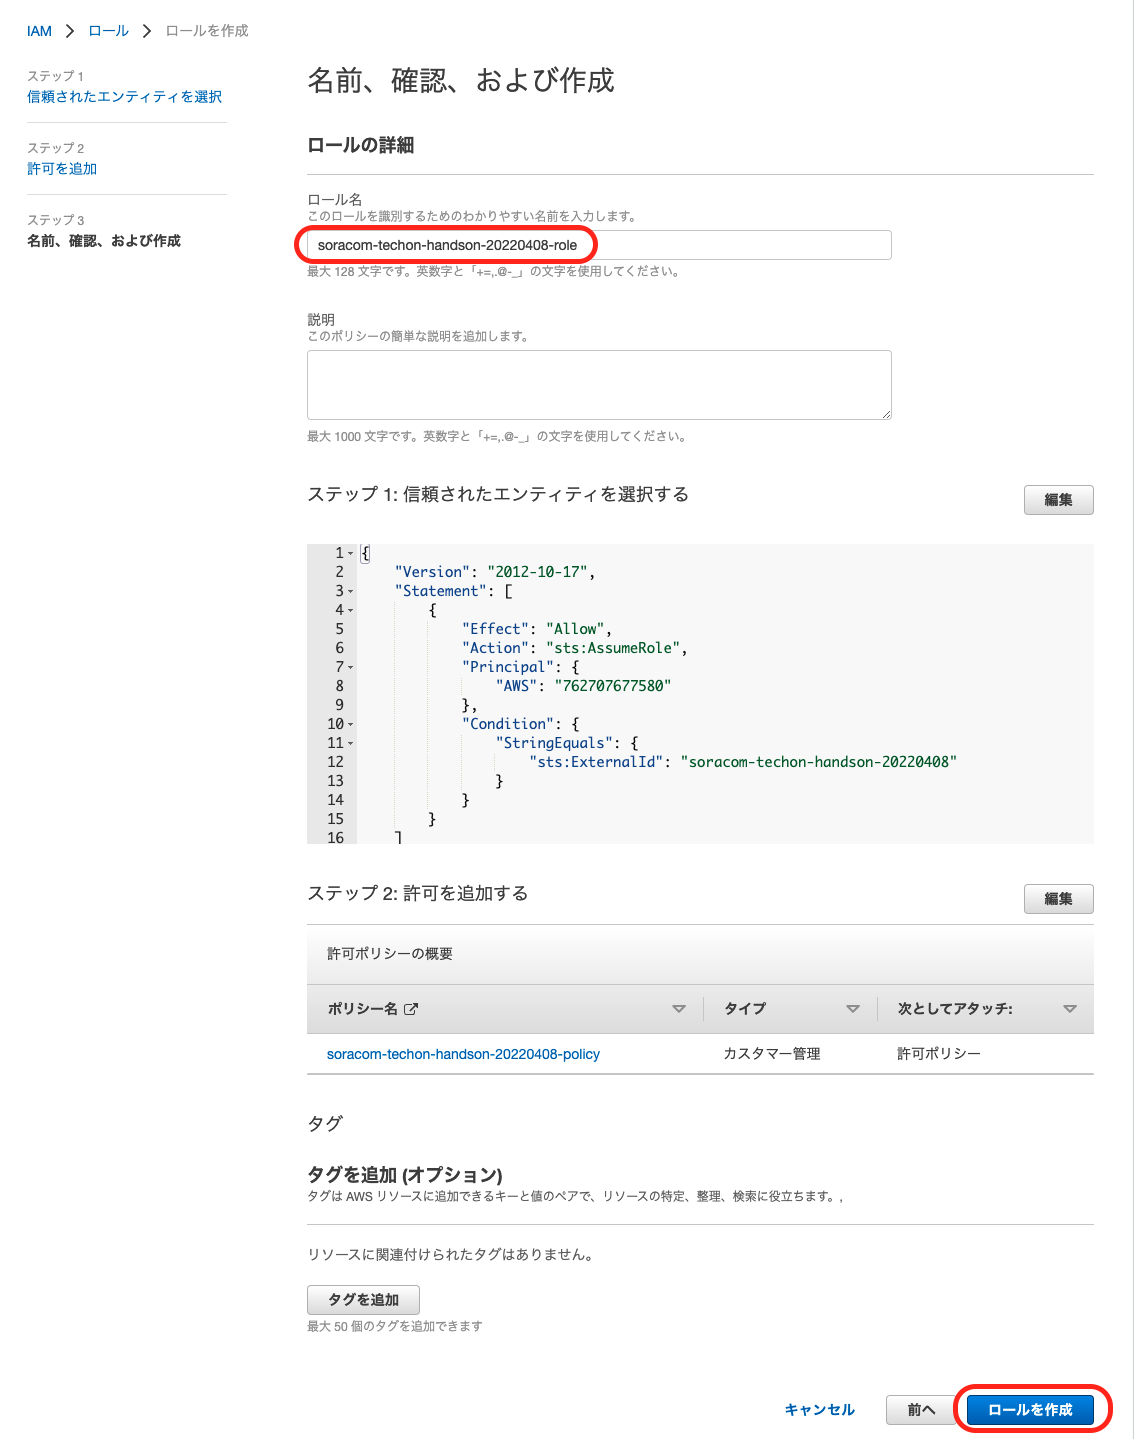The width and height of the screenshot is (1136, 1439).
Task: Click 前へ button
Action: 921,1410
